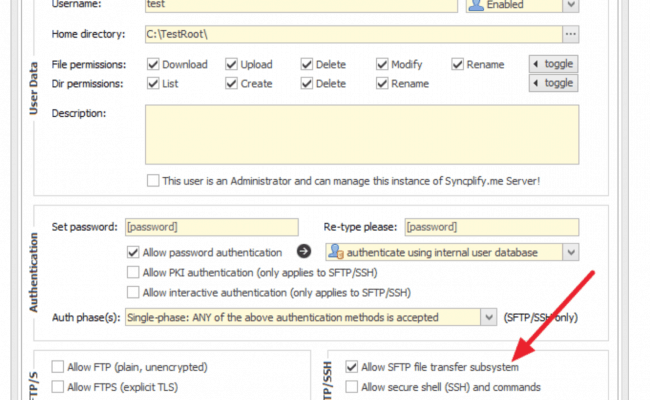Click the Home directory field
650x400 pixels.
coord(354,34)
